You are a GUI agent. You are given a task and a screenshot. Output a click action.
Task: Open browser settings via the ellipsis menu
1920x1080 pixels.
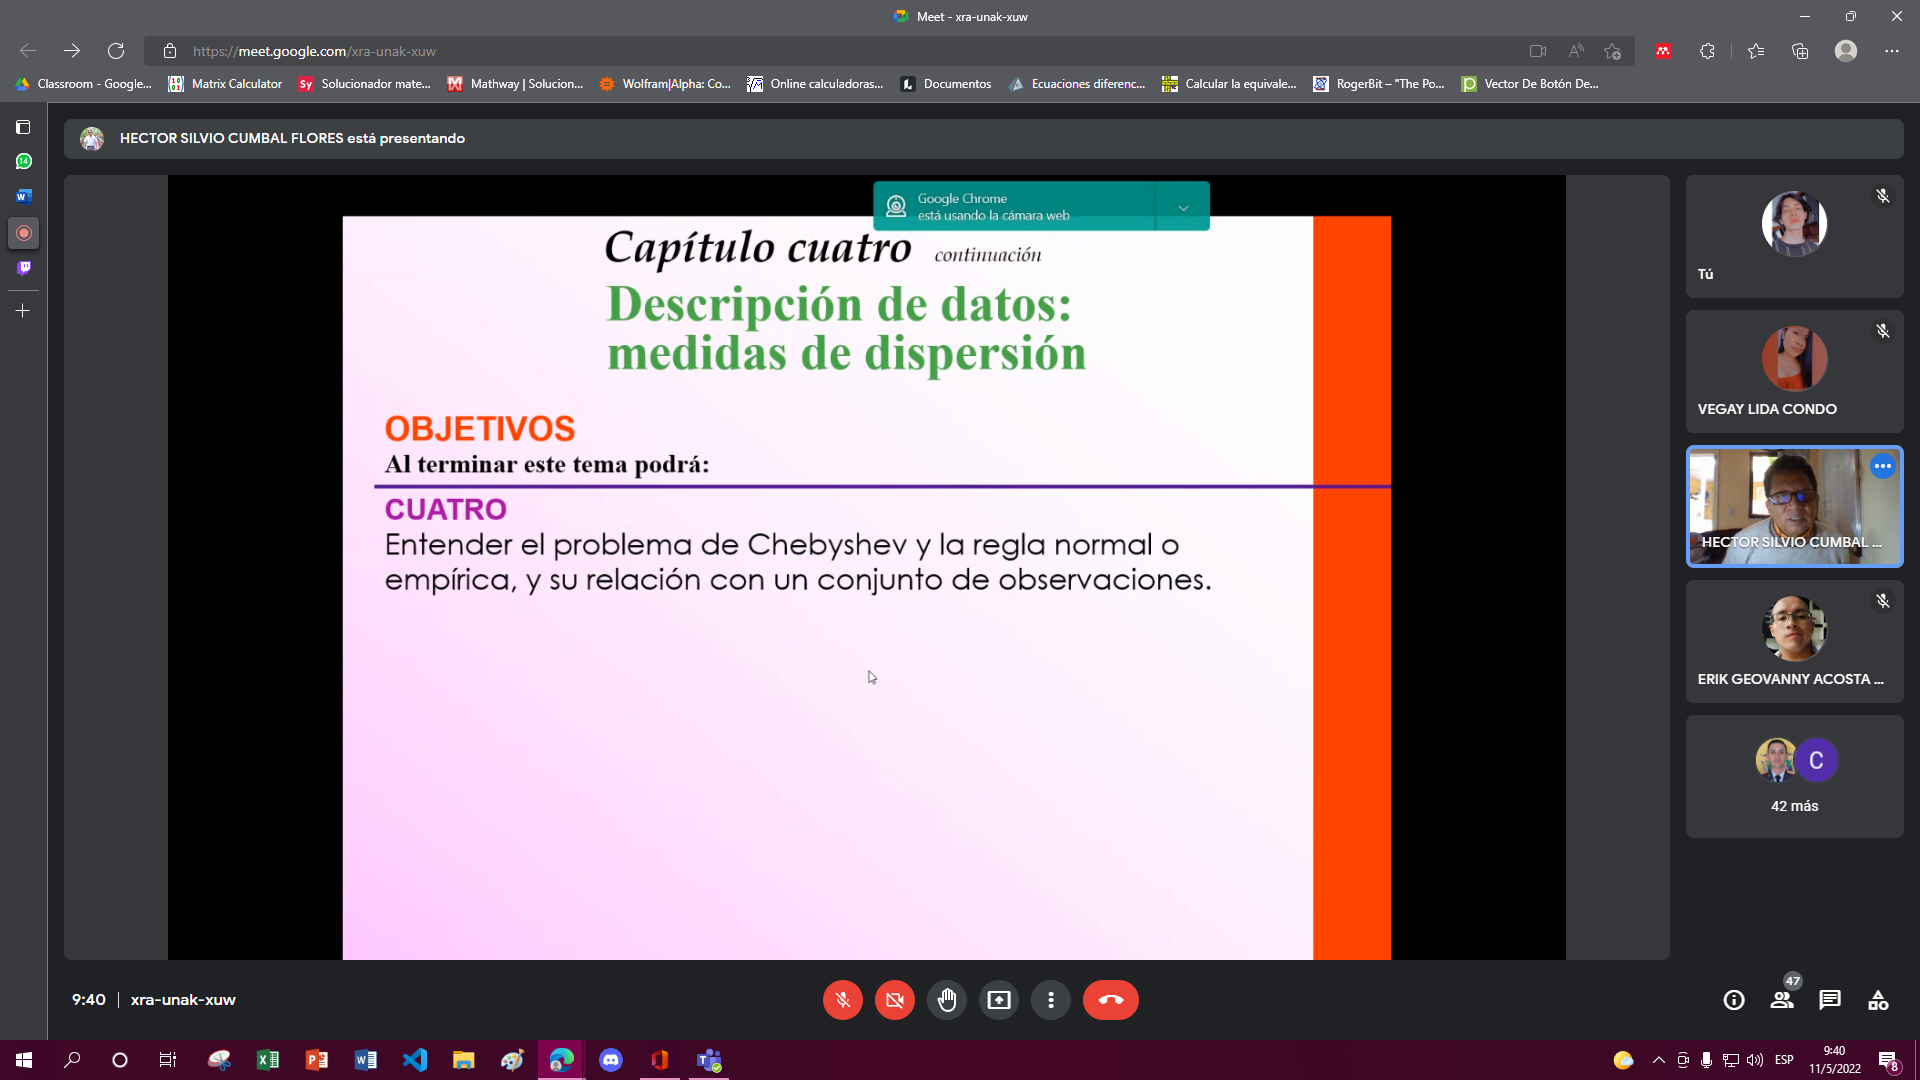tap(1893, 51)
